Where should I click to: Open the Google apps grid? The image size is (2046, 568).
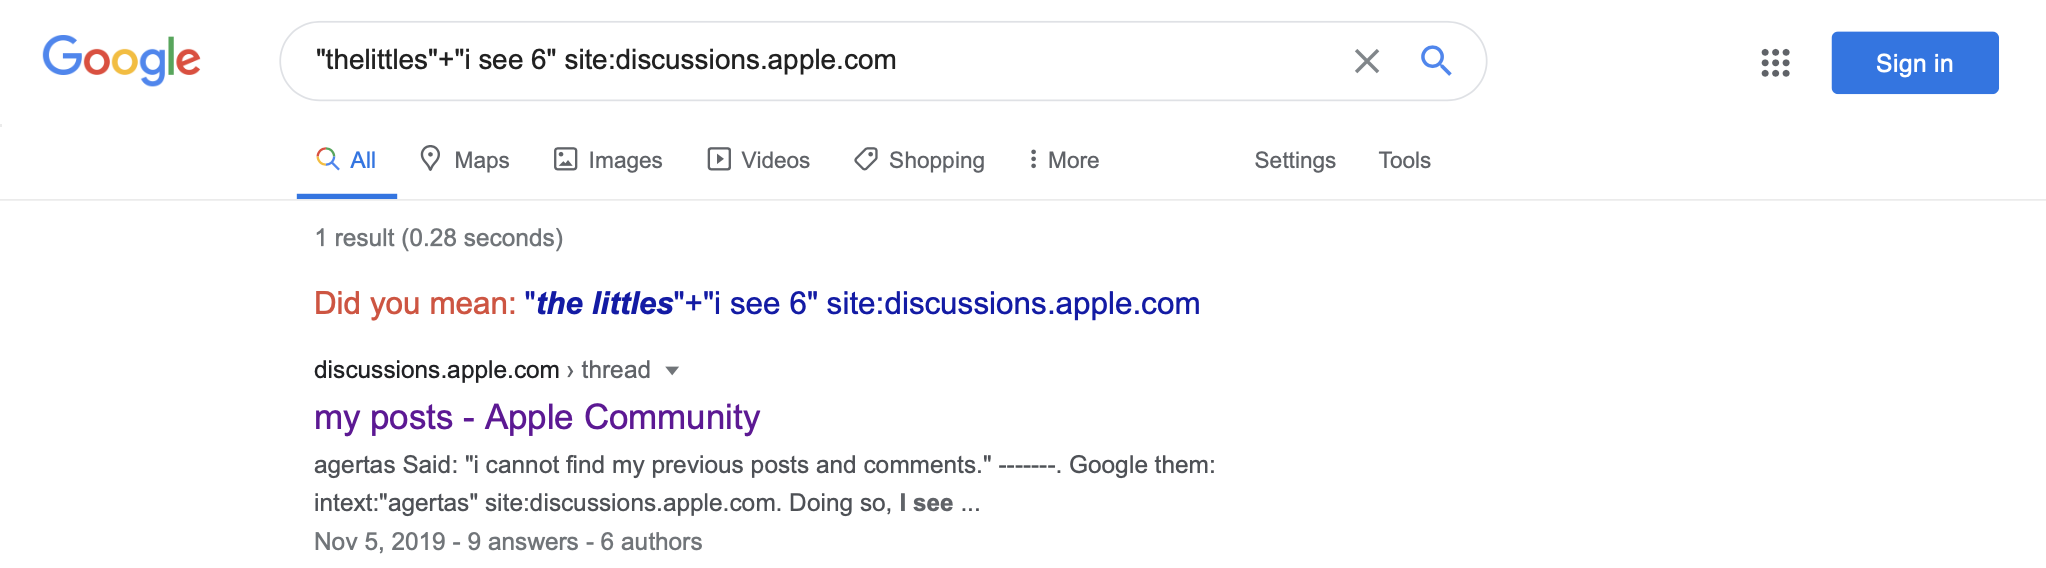tap(1775, 63)
